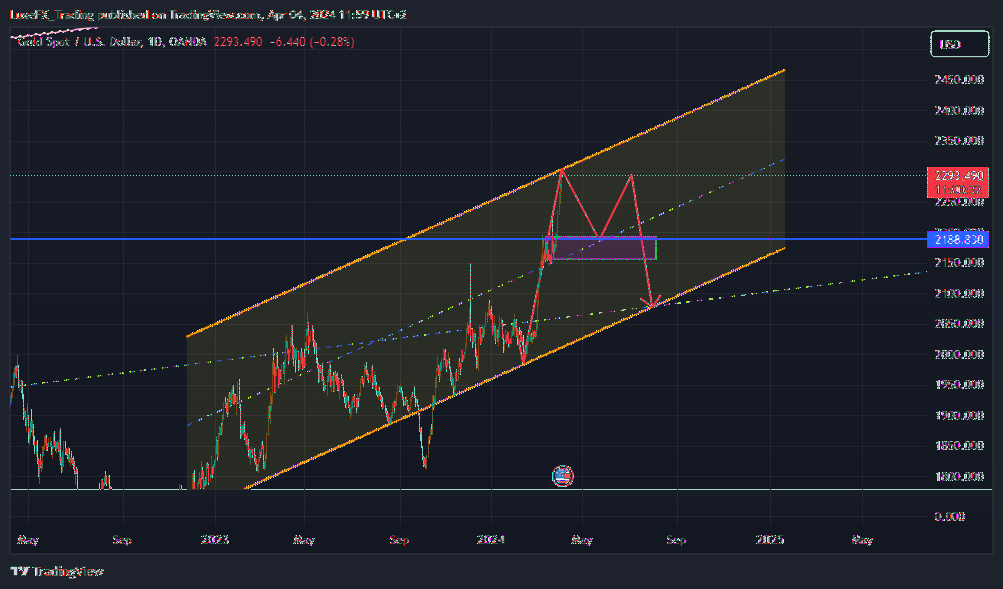Screen dimensions: 1003x589
Task: Click the 1800.000 price axis label
Action: [958, 476]
